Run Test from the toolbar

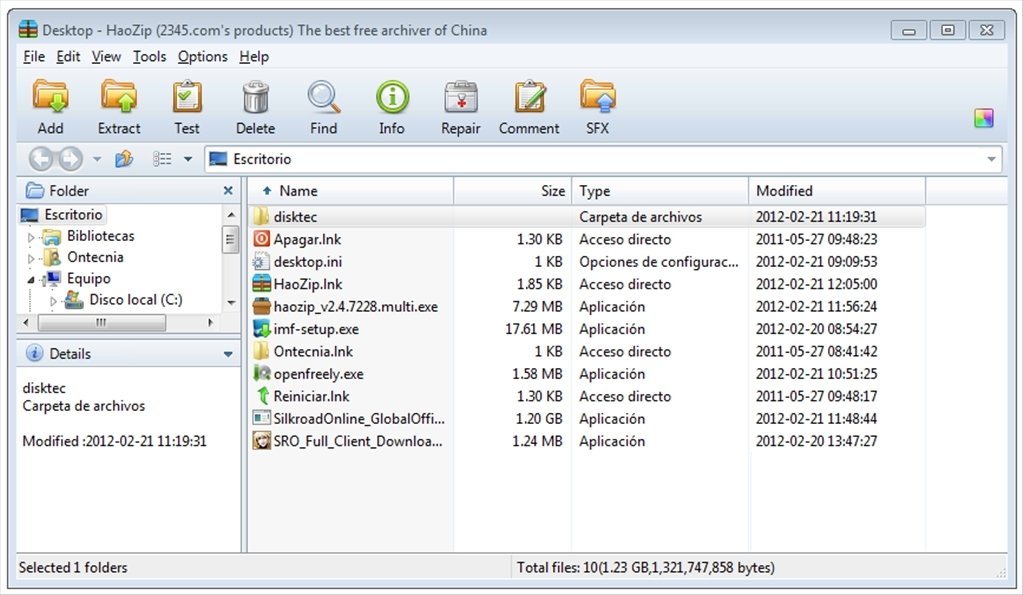coord(187,98)
